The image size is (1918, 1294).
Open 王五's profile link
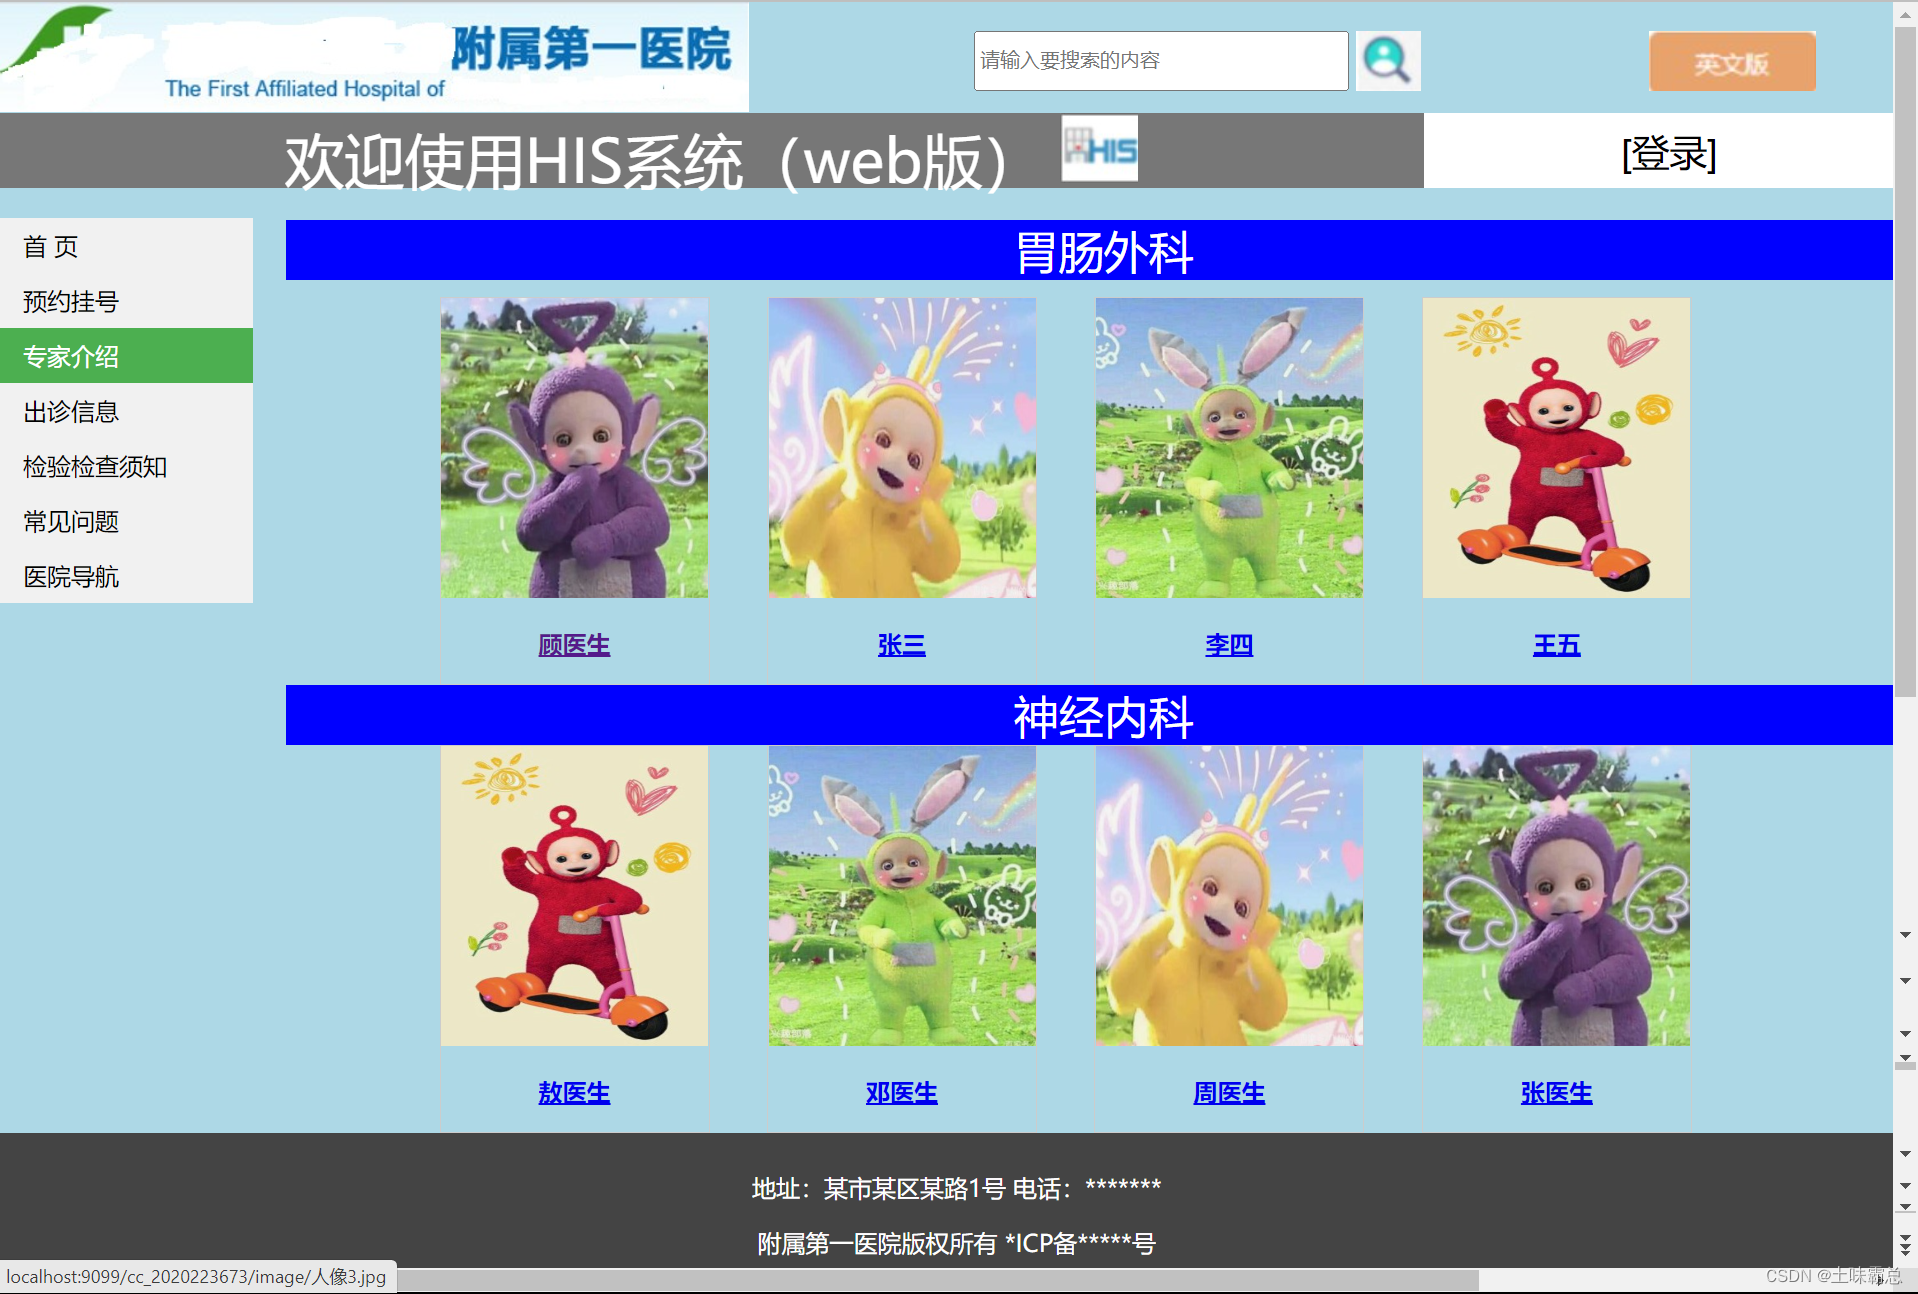(1555, 645)
